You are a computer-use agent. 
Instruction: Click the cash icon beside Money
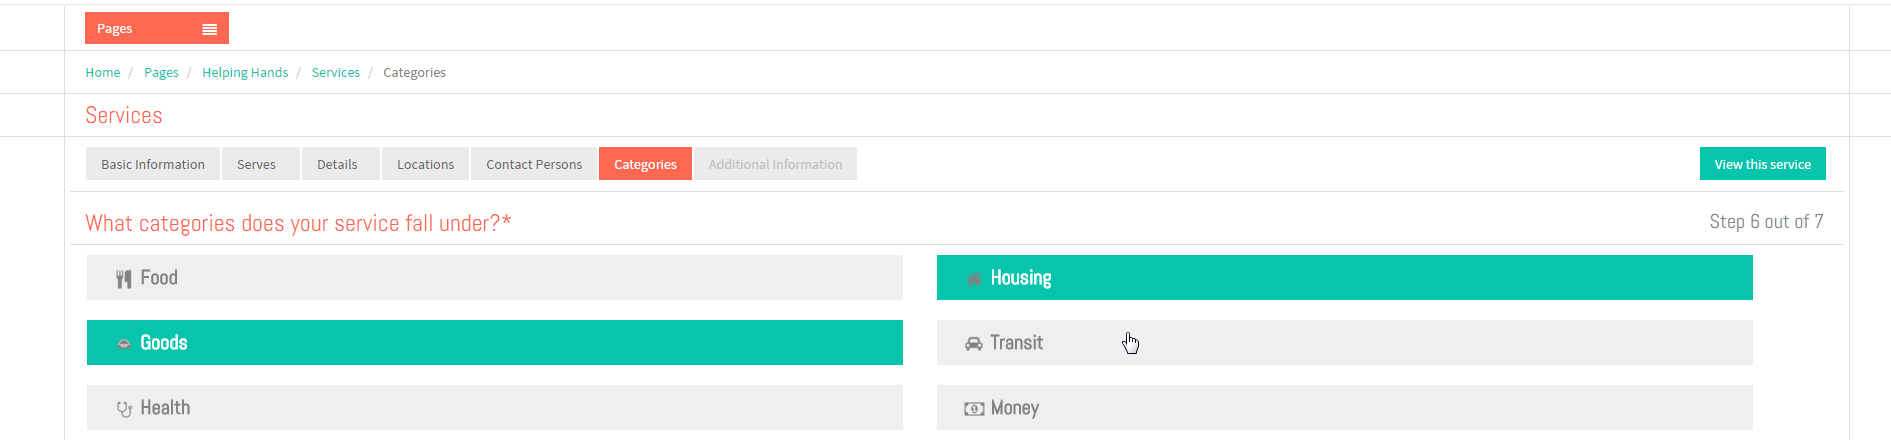(974, 409)
